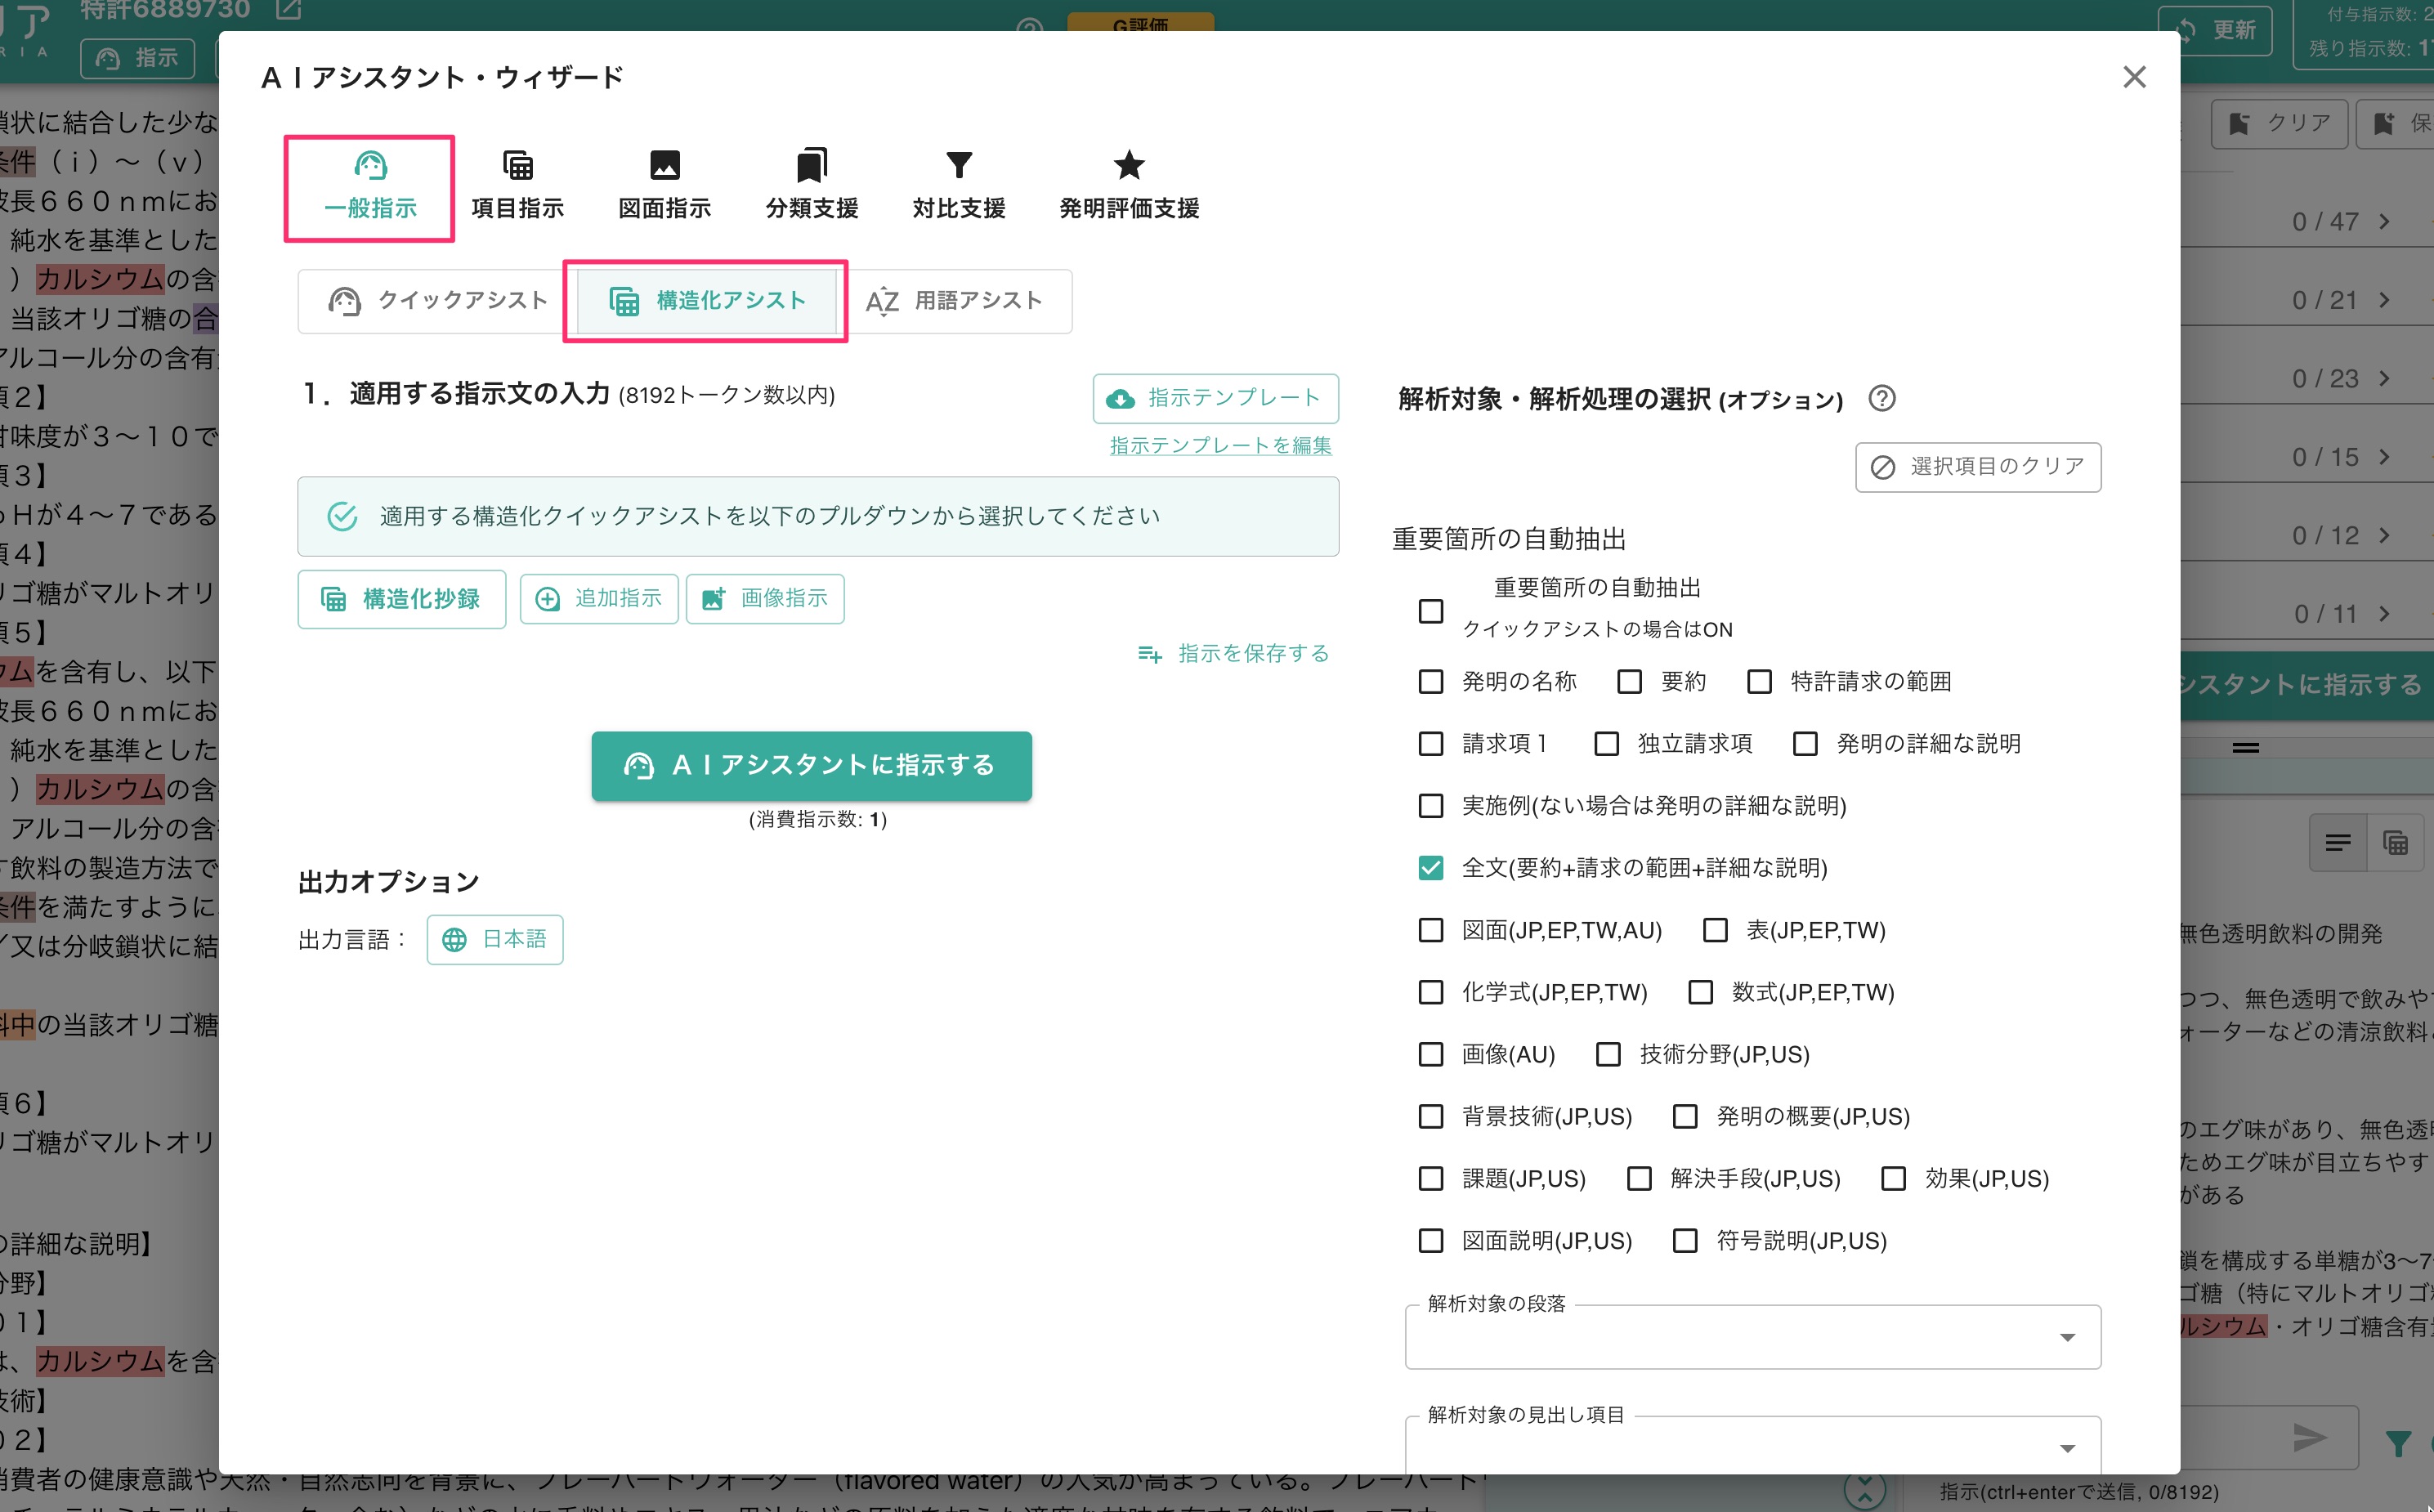Switch to the 対比支援 tab
Viewport: 2434px width, 1512px height.
[958, 187]
